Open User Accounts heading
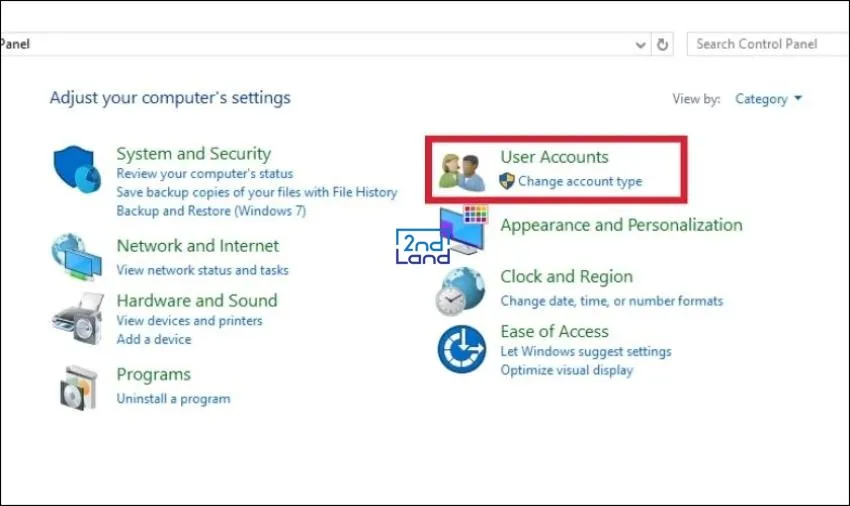 (555, 157)
